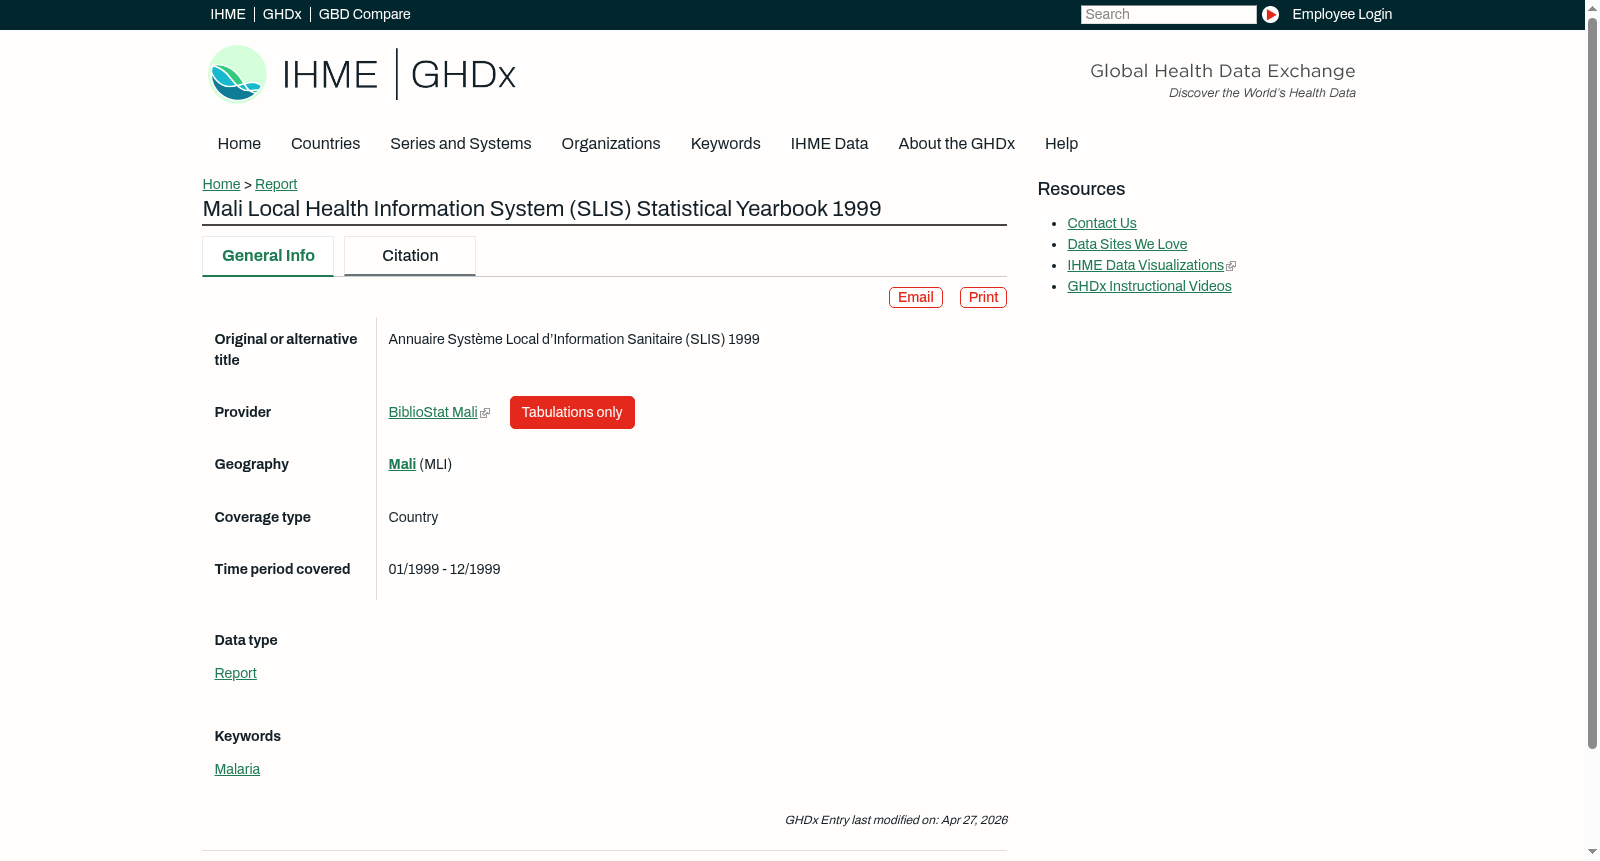1600x861 pixels.
Task: Switch to the Citation tab
Action: (x=410, y=256)
